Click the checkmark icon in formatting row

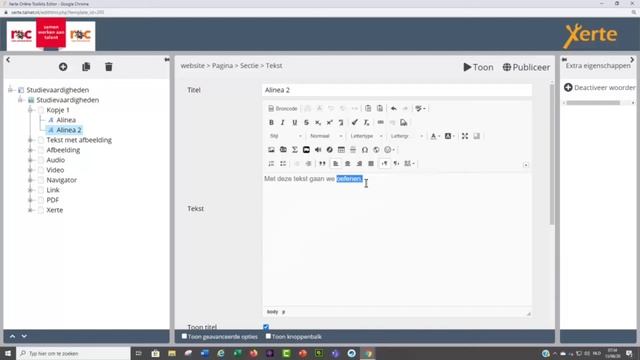[354, 122]
